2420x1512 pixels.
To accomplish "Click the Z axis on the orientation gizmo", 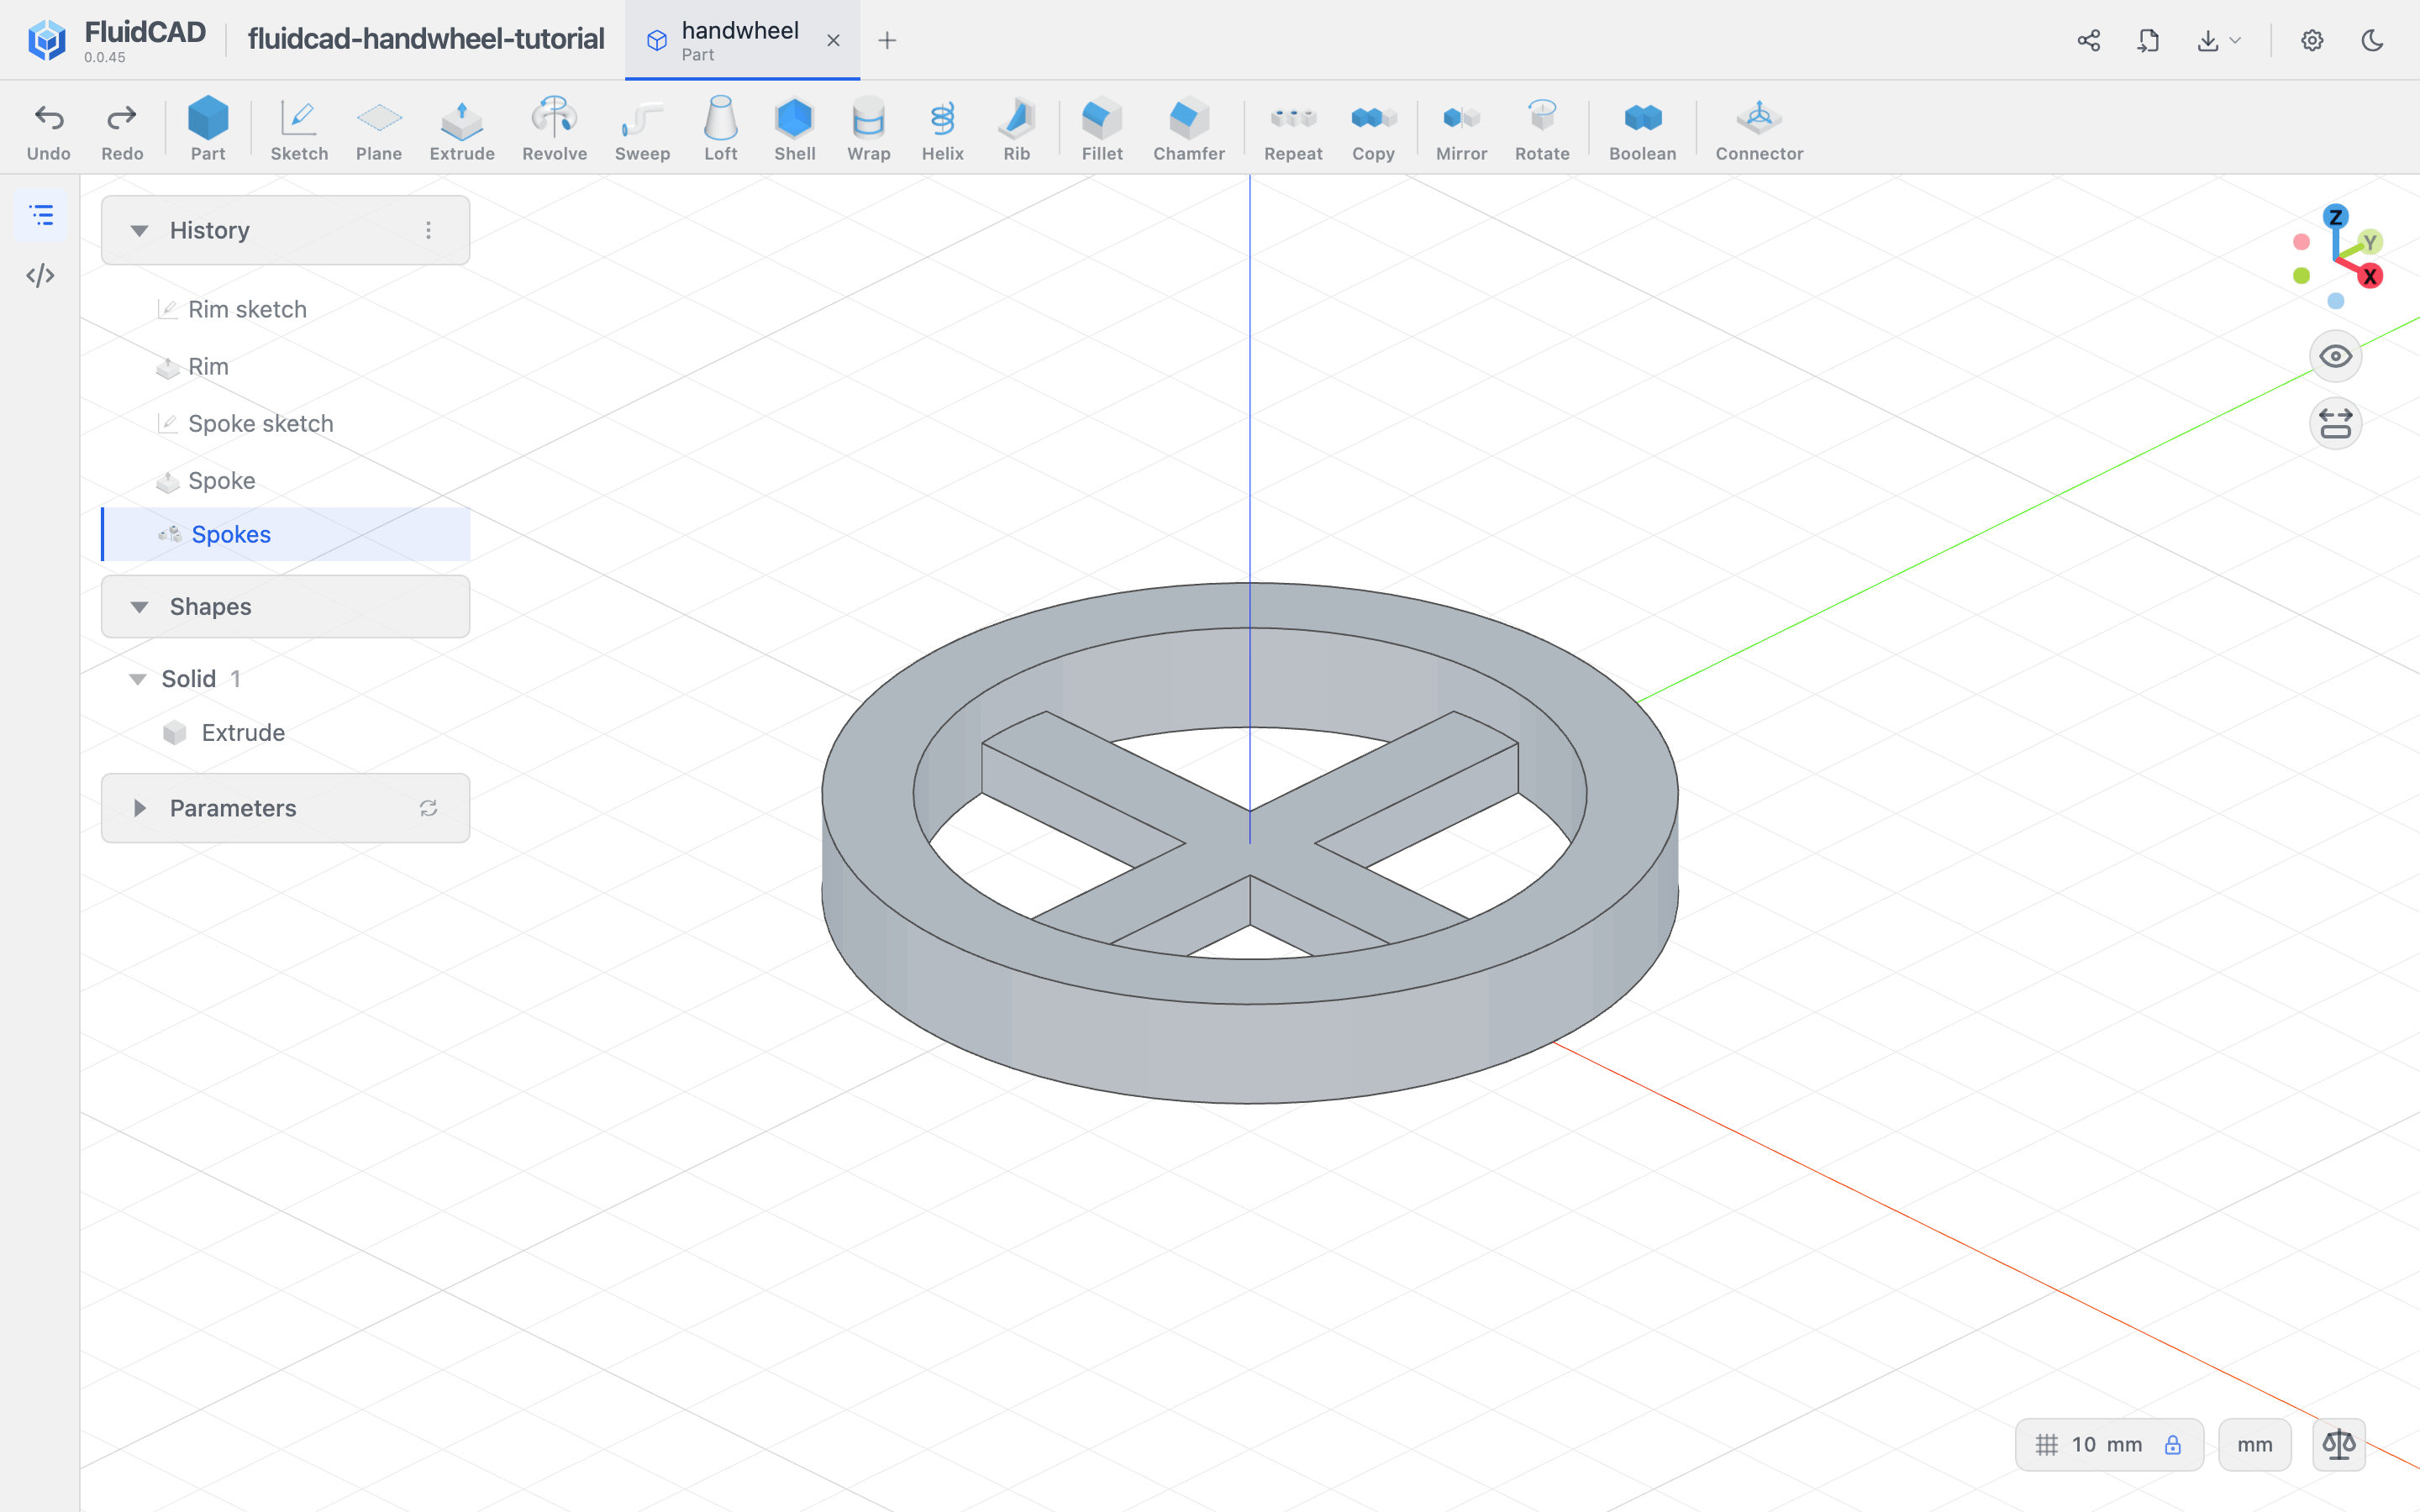I will pyautogui.click(x=2335, y=216).
